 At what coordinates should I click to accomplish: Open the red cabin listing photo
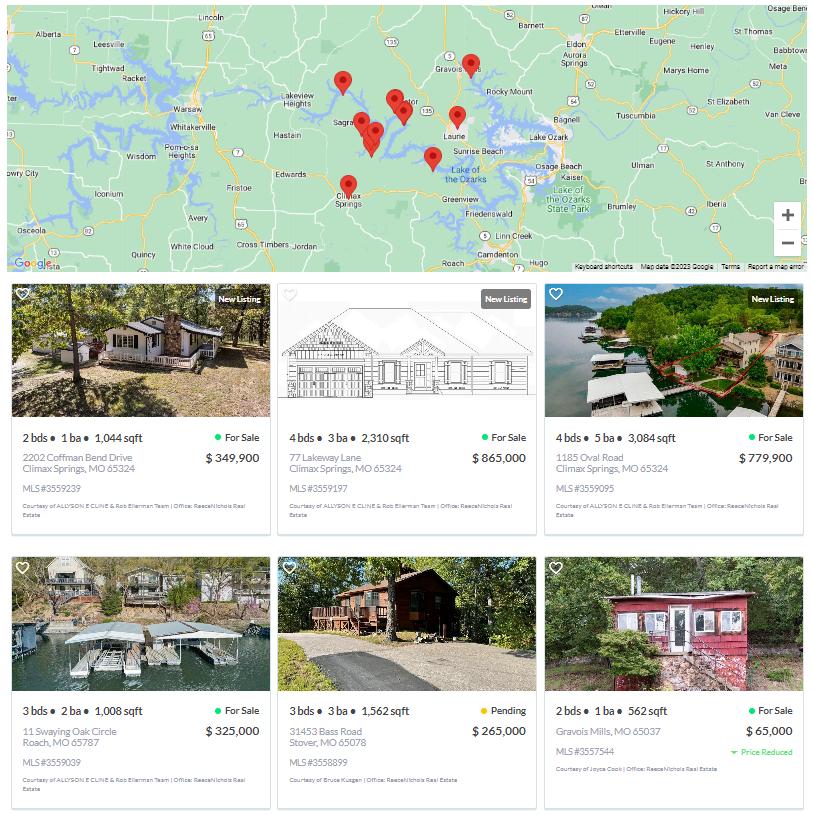click(674, 624)
